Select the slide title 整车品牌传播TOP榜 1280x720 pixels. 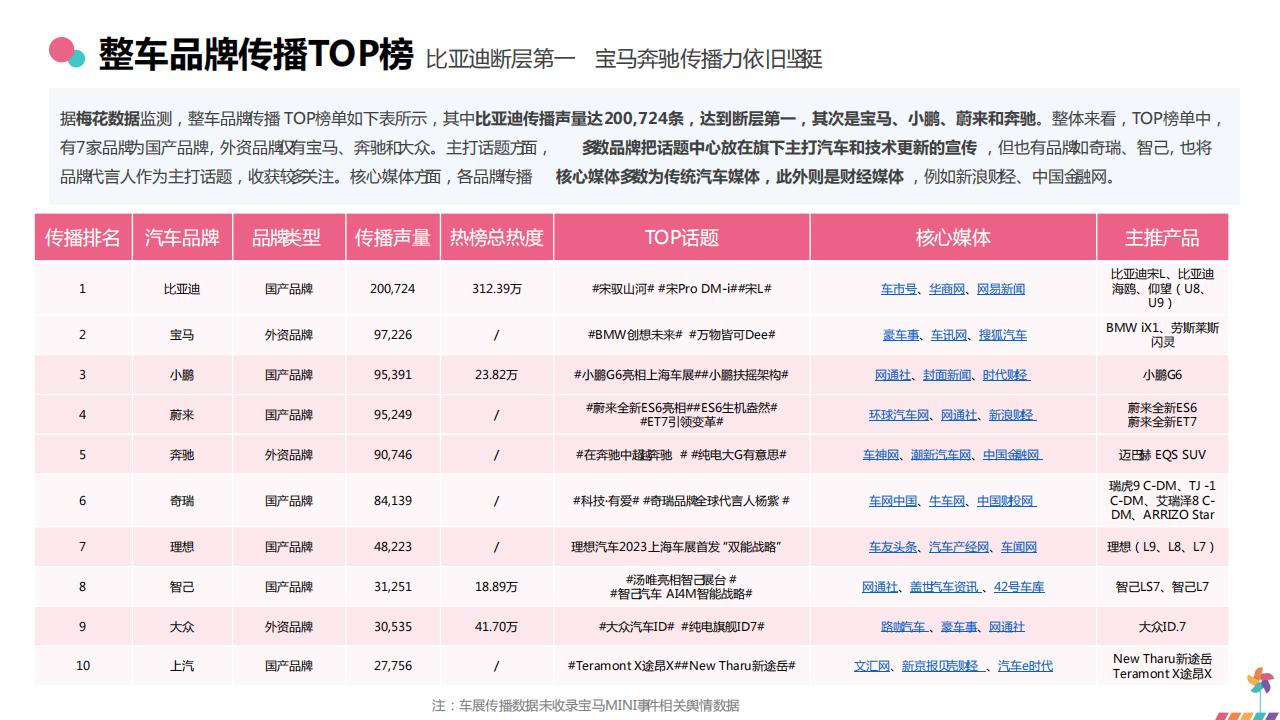coord(255,56)
